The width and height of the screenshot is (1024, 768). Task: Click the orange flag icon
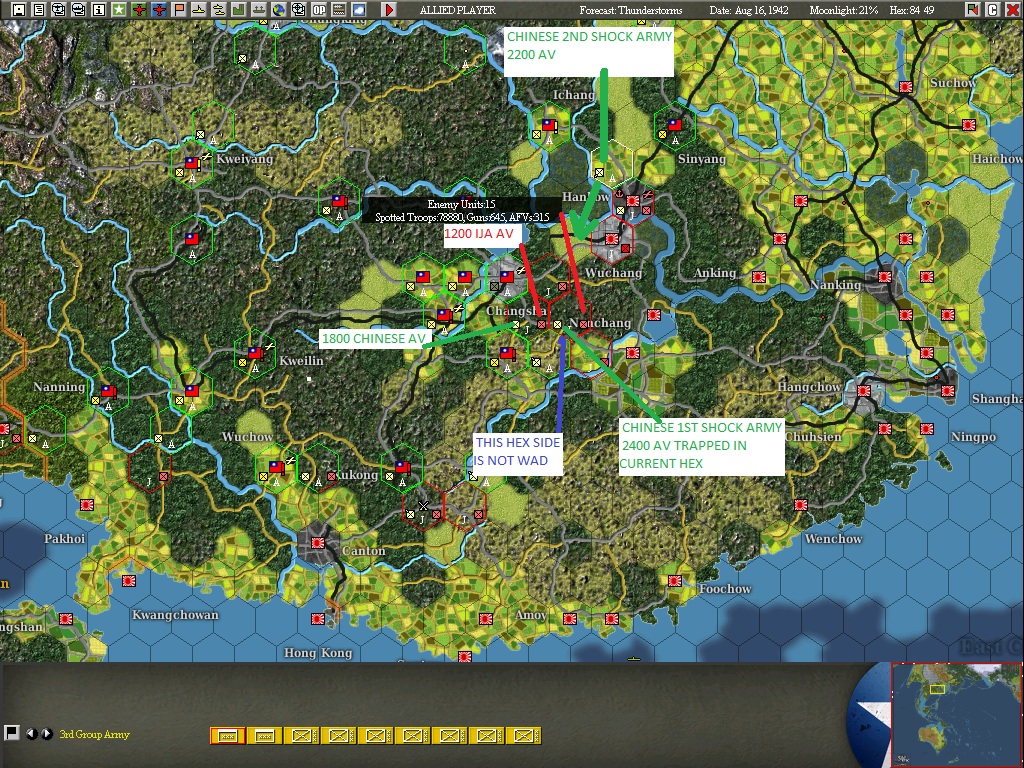[x=178, y=10]
